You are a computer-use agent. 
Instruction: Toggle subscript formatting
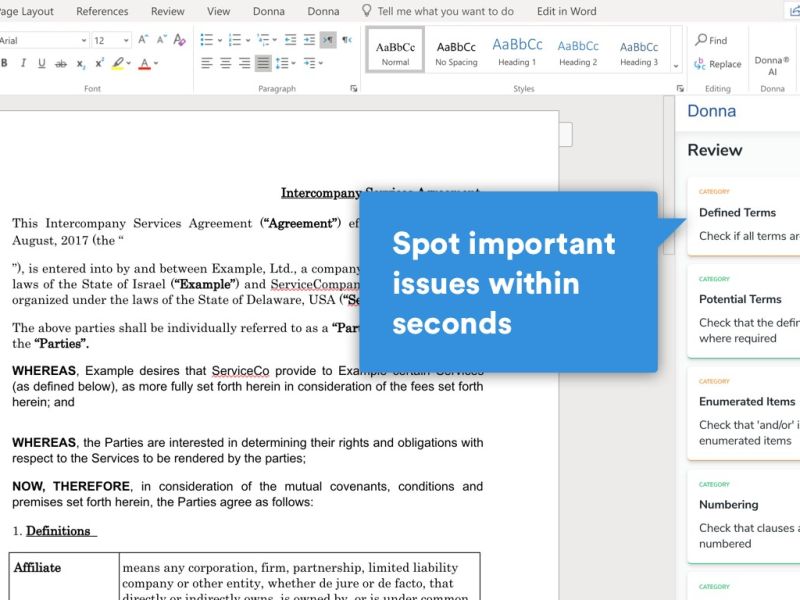pos(80,63)
